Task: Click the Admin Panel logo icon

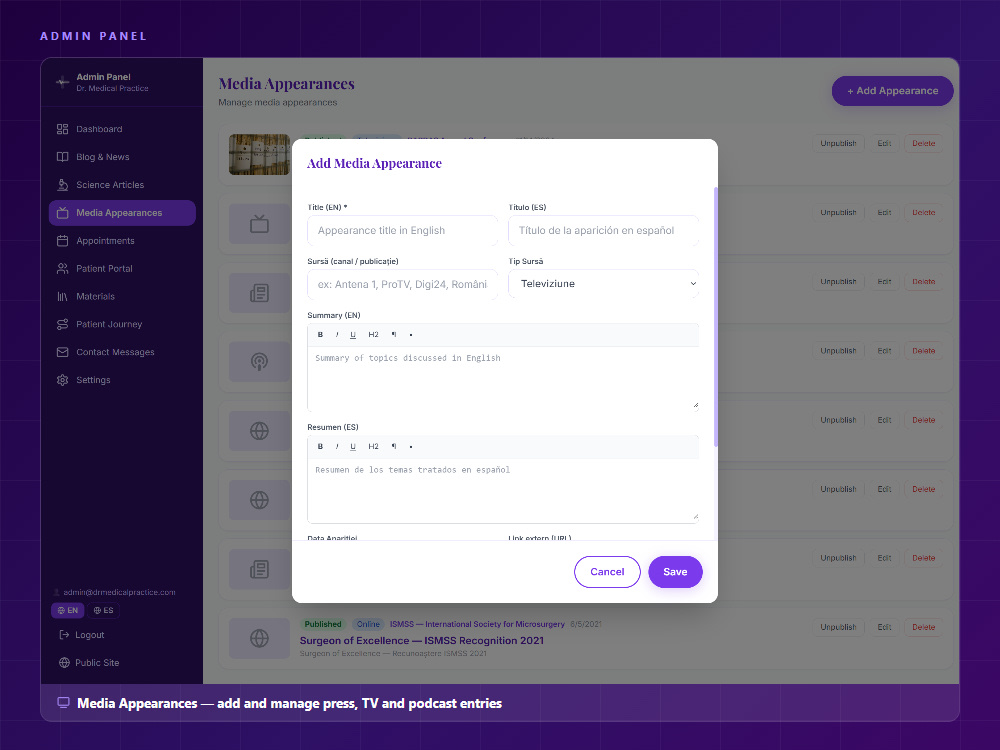Action: 62,82
